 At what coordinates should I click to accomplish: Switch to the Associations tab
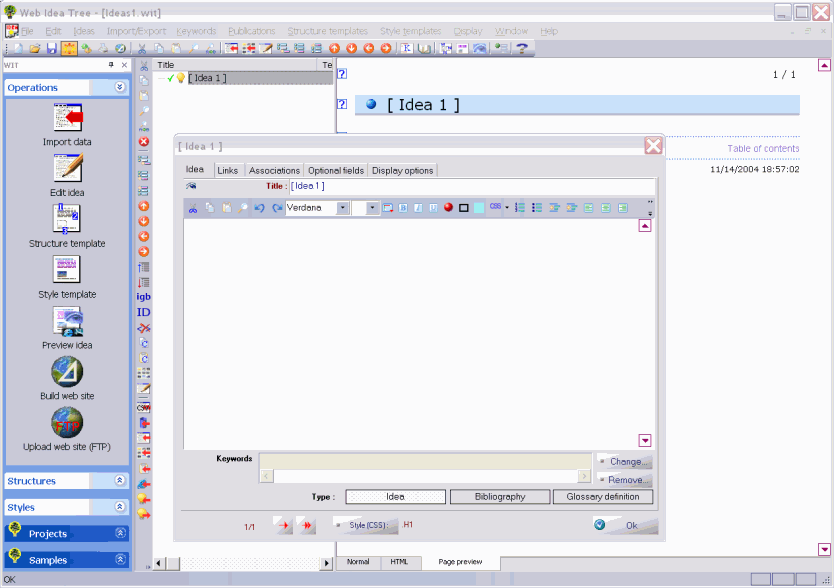(274, 170)
